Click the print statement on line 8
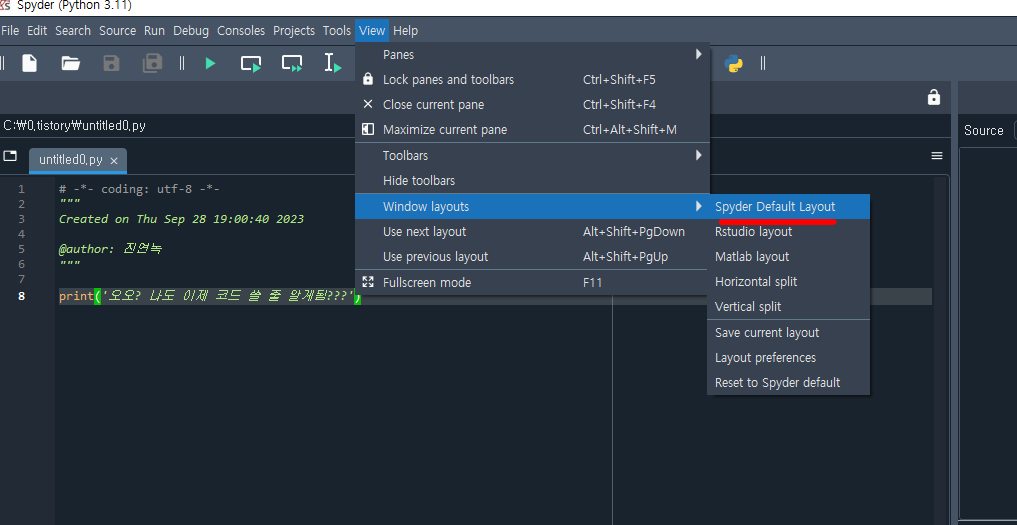The width and height of the screenshot is (1017, 525). tap(209, 297)
